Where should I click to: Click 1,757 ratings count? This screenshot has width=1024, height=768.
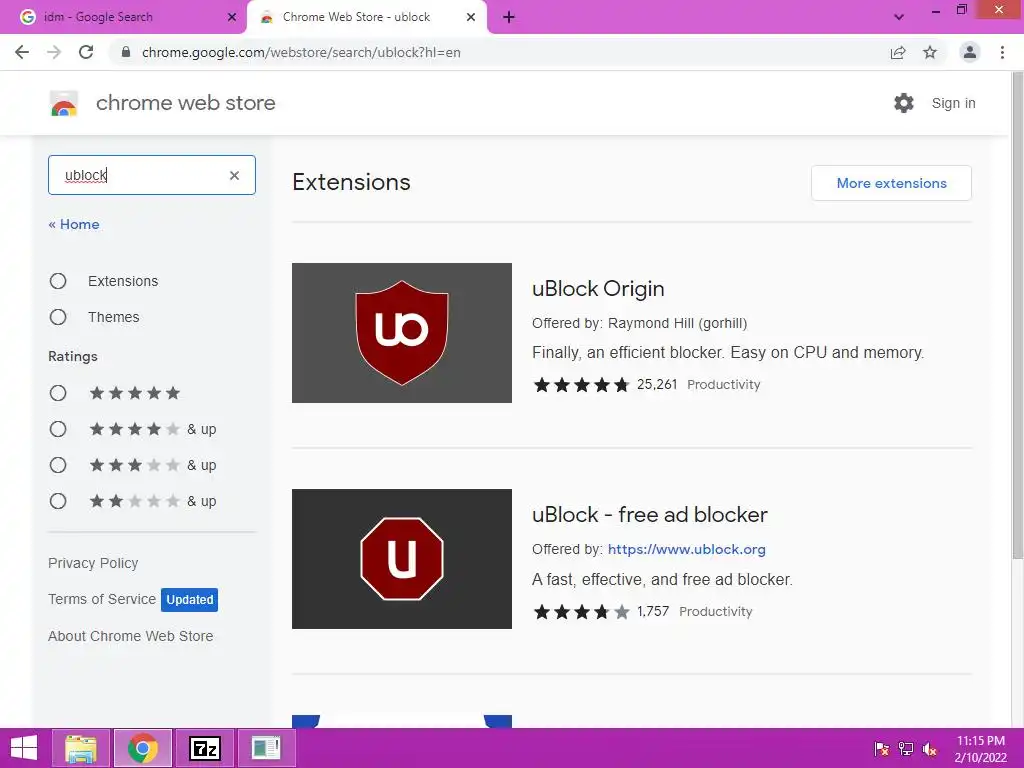(x=653, y=611)
